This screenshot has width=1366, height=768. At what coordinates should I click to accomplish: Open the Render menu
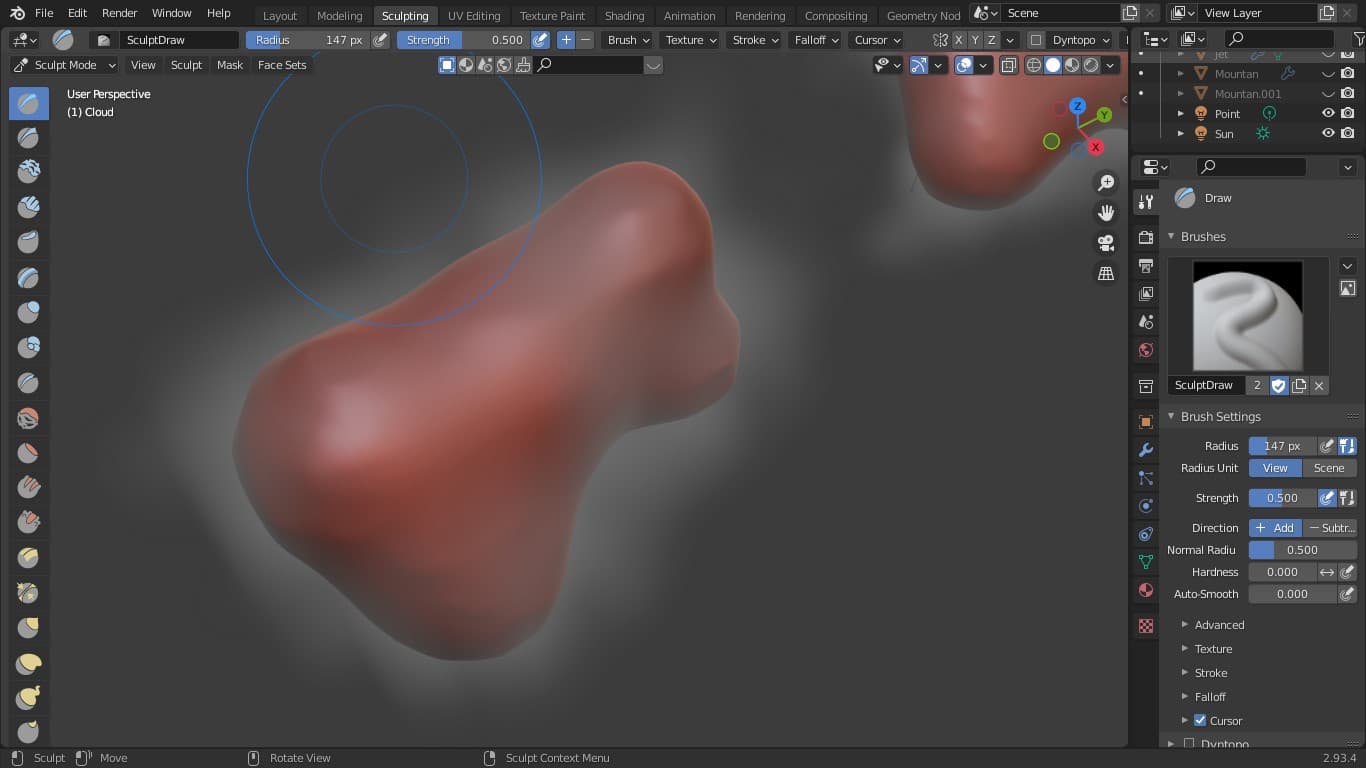(119, 13)
